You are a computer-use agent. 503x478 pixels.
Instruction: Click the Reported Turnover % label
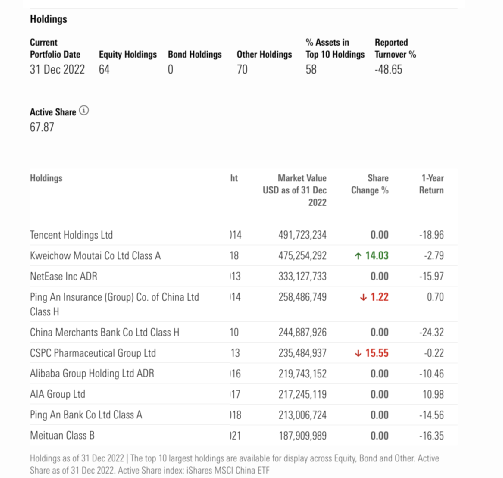395,48
